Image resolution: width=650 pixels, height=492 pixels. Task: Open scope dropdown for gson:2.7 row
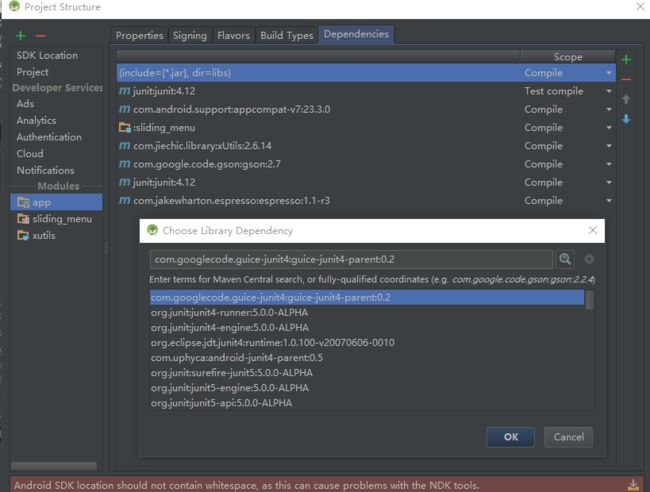[x=609, y=164]
